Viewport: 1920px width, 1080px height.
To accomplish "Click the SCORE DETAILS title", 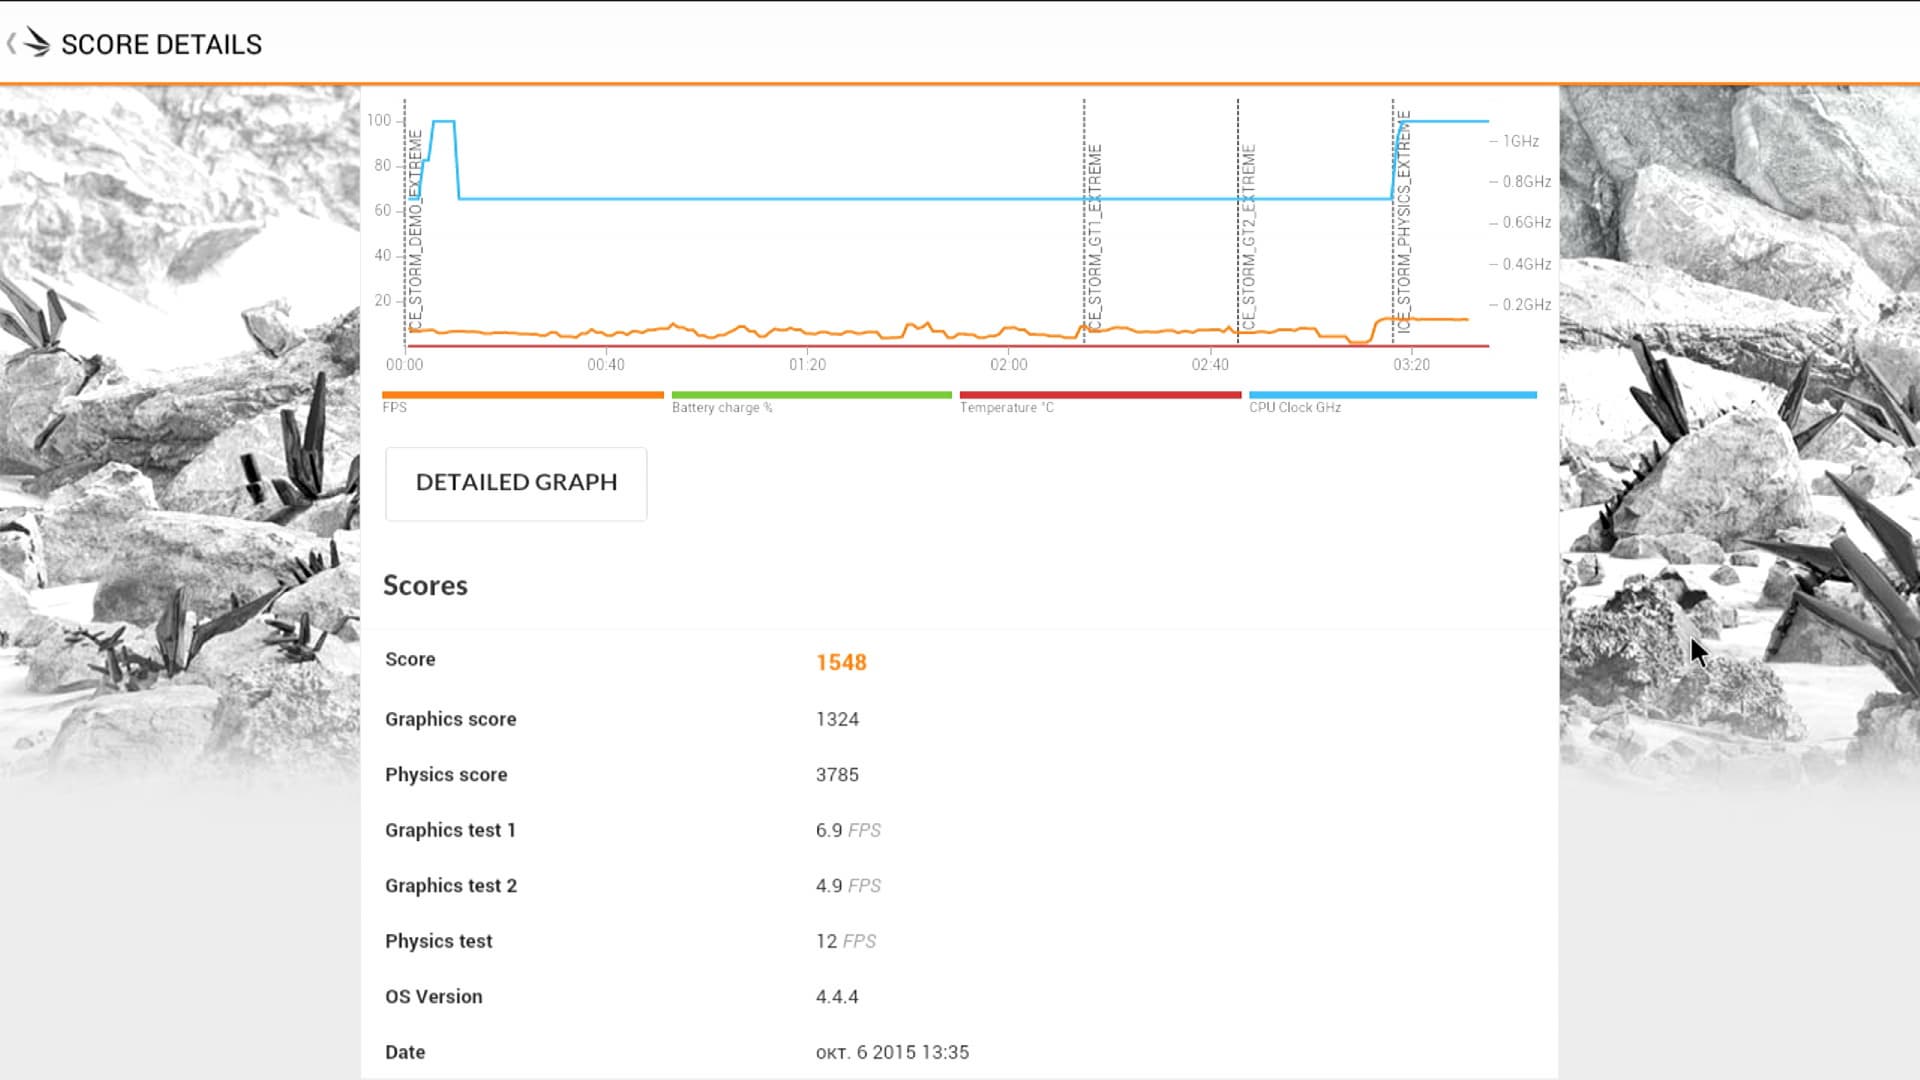I will pyautogui.click(x=161, y=44).
